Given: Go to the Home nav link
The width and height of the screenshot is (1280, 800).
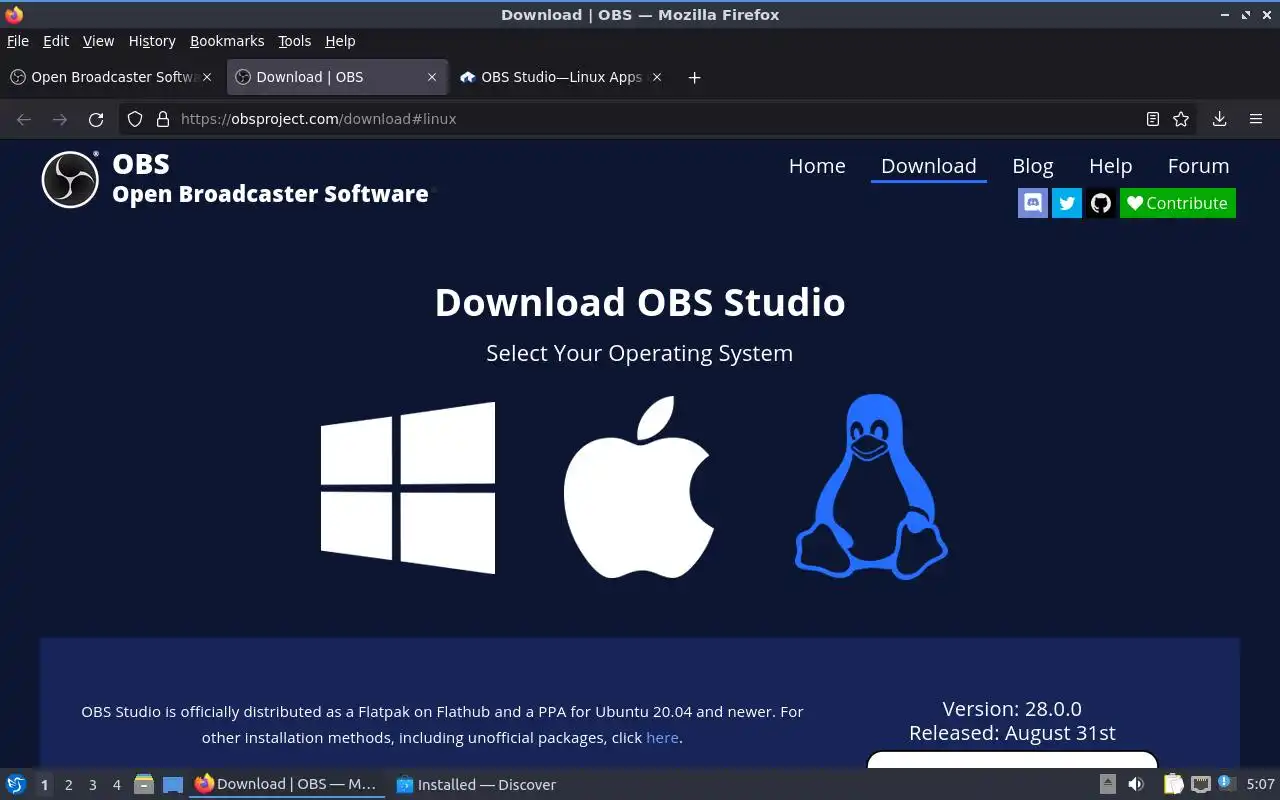Looking at the screenshot, I should pyautogui.click(x=817, y=166).
